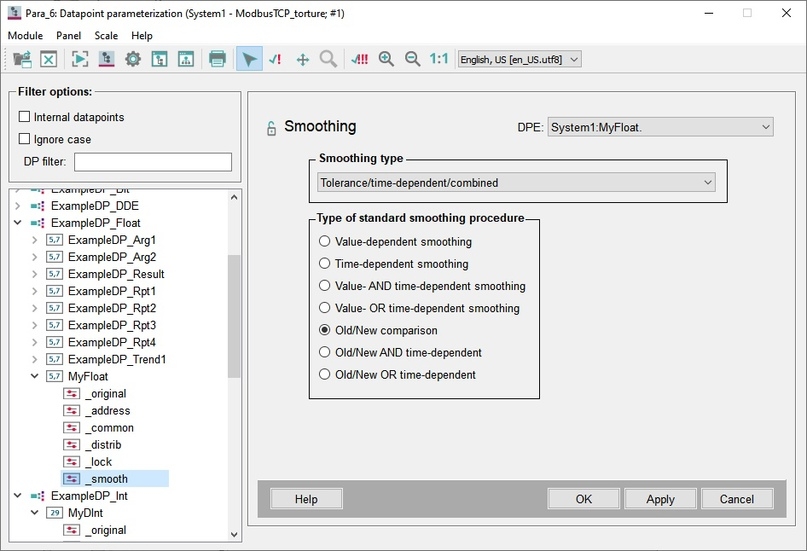Click into the DP filter field
This screenshot has width=807, height=551.
[153, 162]
